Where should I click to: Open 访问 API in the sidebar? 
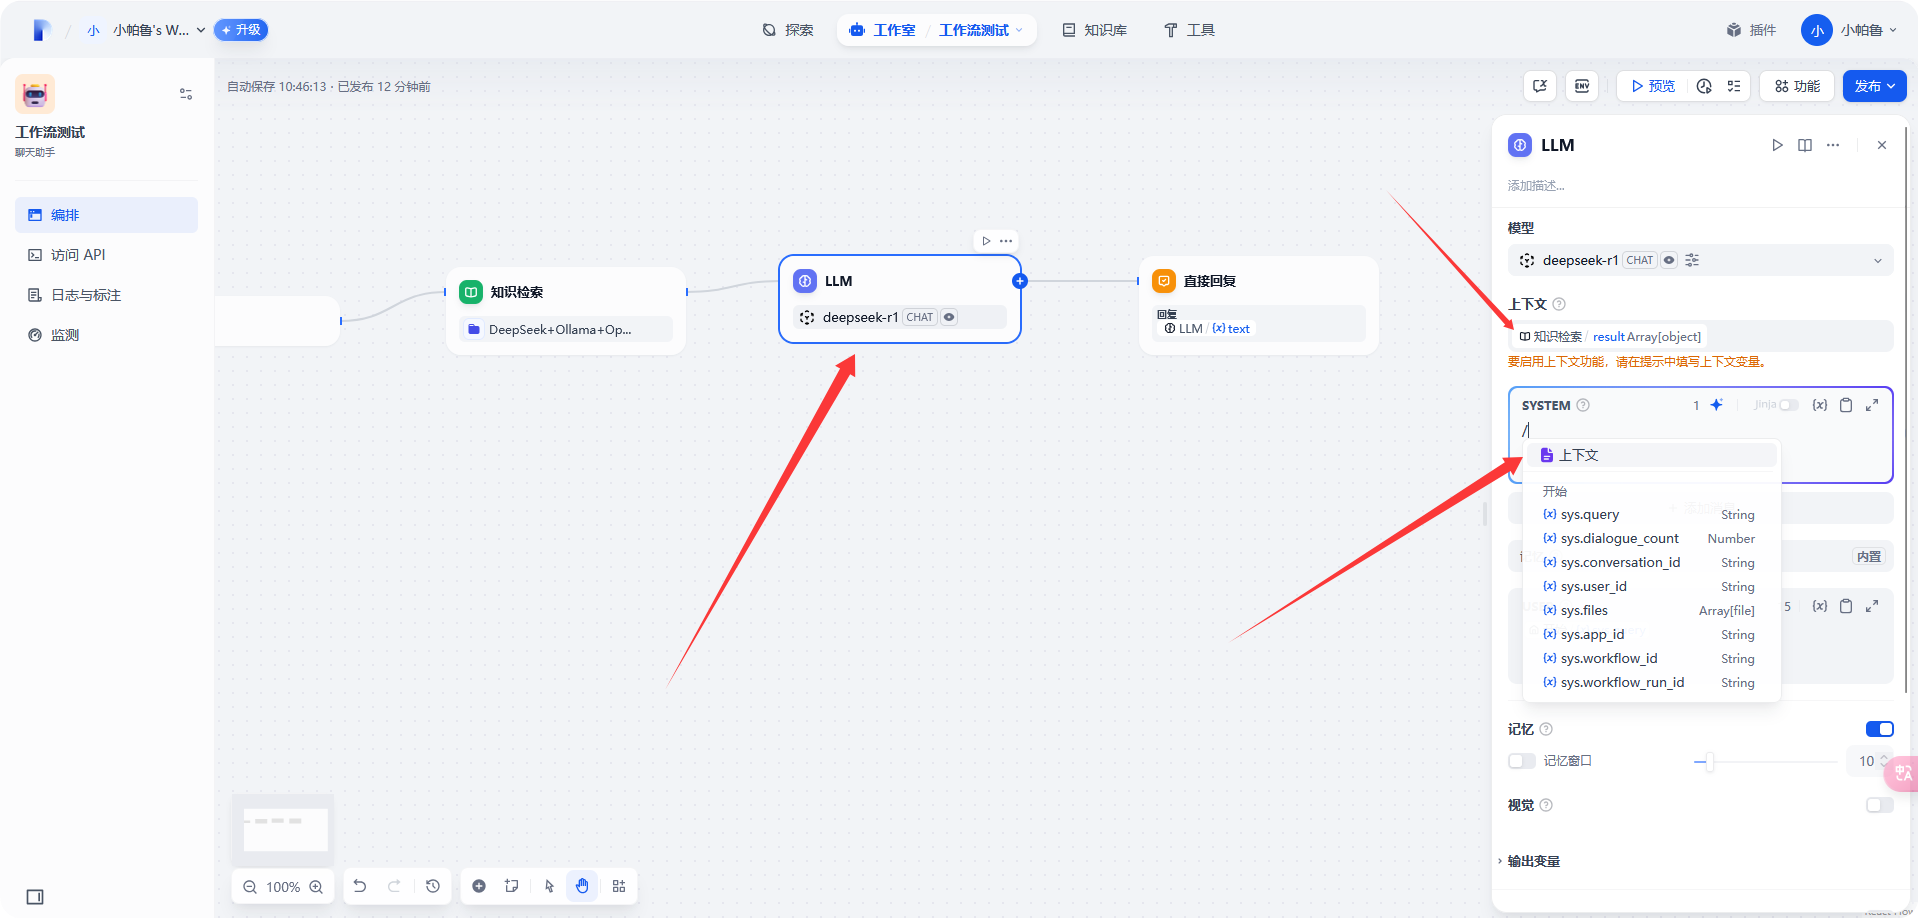point(78,255)
